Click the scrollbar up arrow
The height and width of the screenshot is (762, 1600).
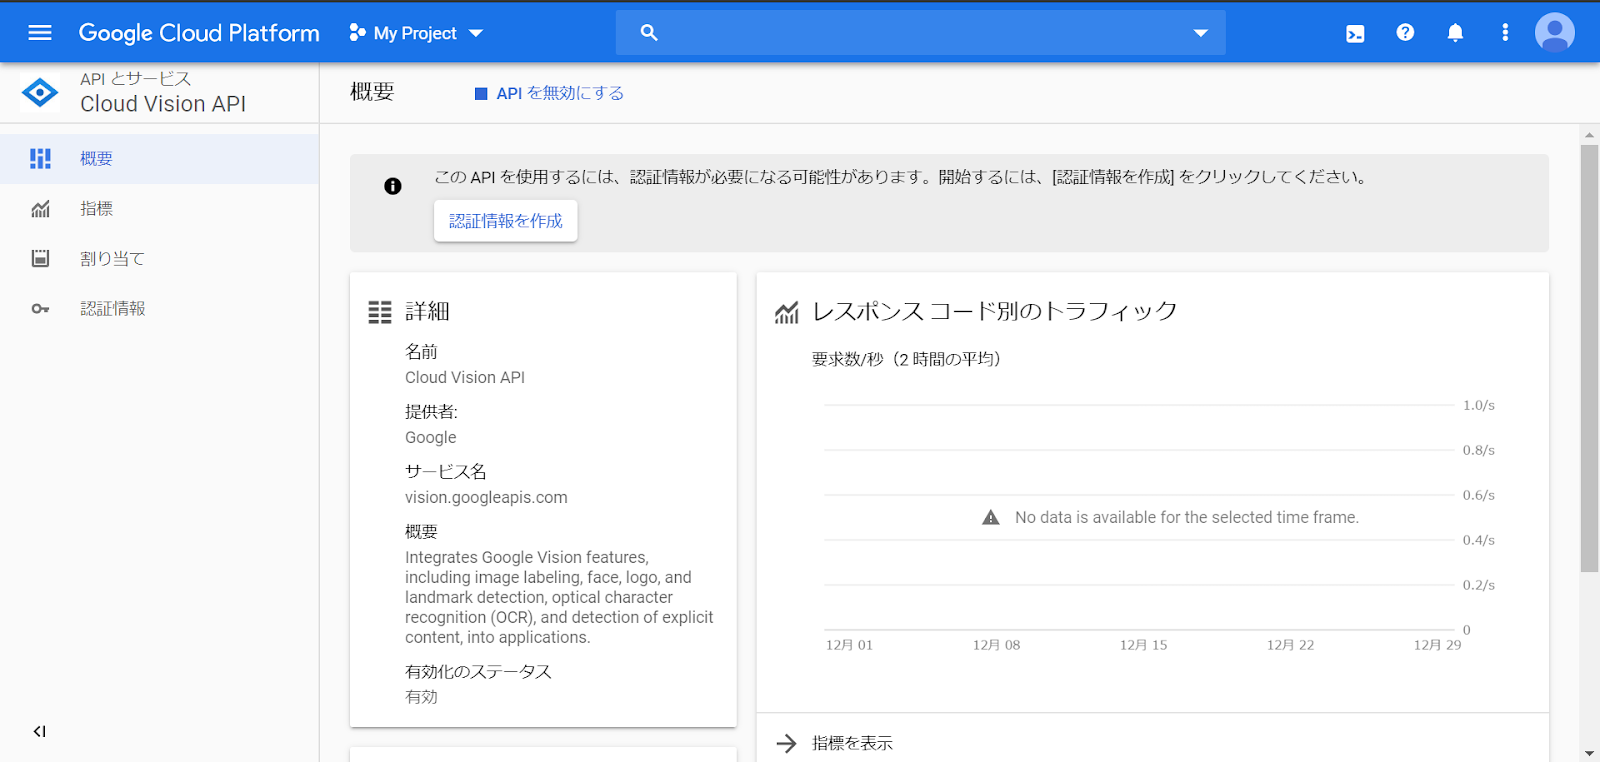click(1589, 134)
